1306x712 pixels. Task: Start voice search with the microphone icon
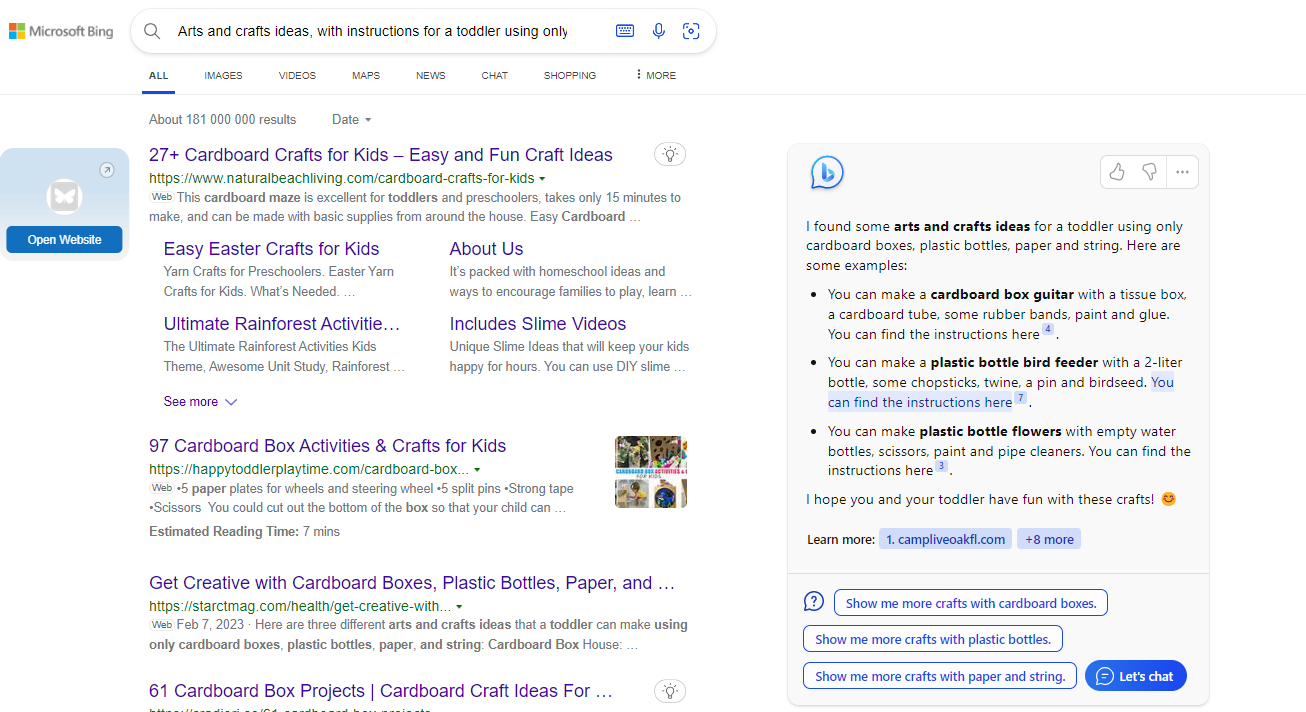coord(659,31)
